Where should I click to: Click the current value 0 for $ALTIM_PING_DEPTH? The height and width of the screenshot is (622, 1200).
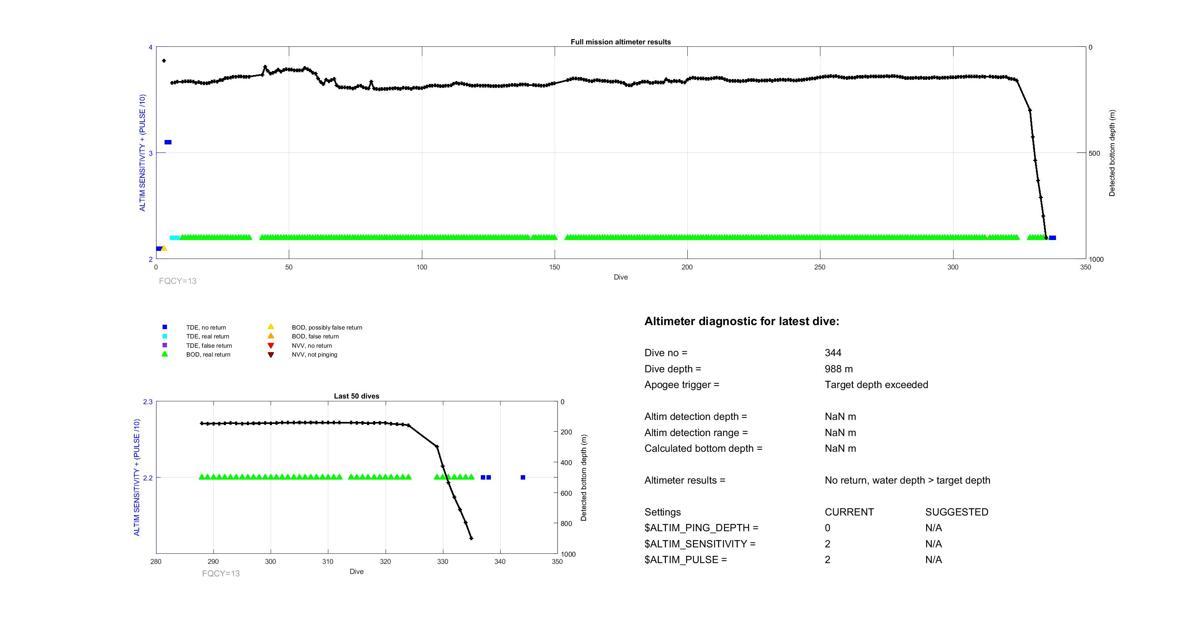point(828,528)
